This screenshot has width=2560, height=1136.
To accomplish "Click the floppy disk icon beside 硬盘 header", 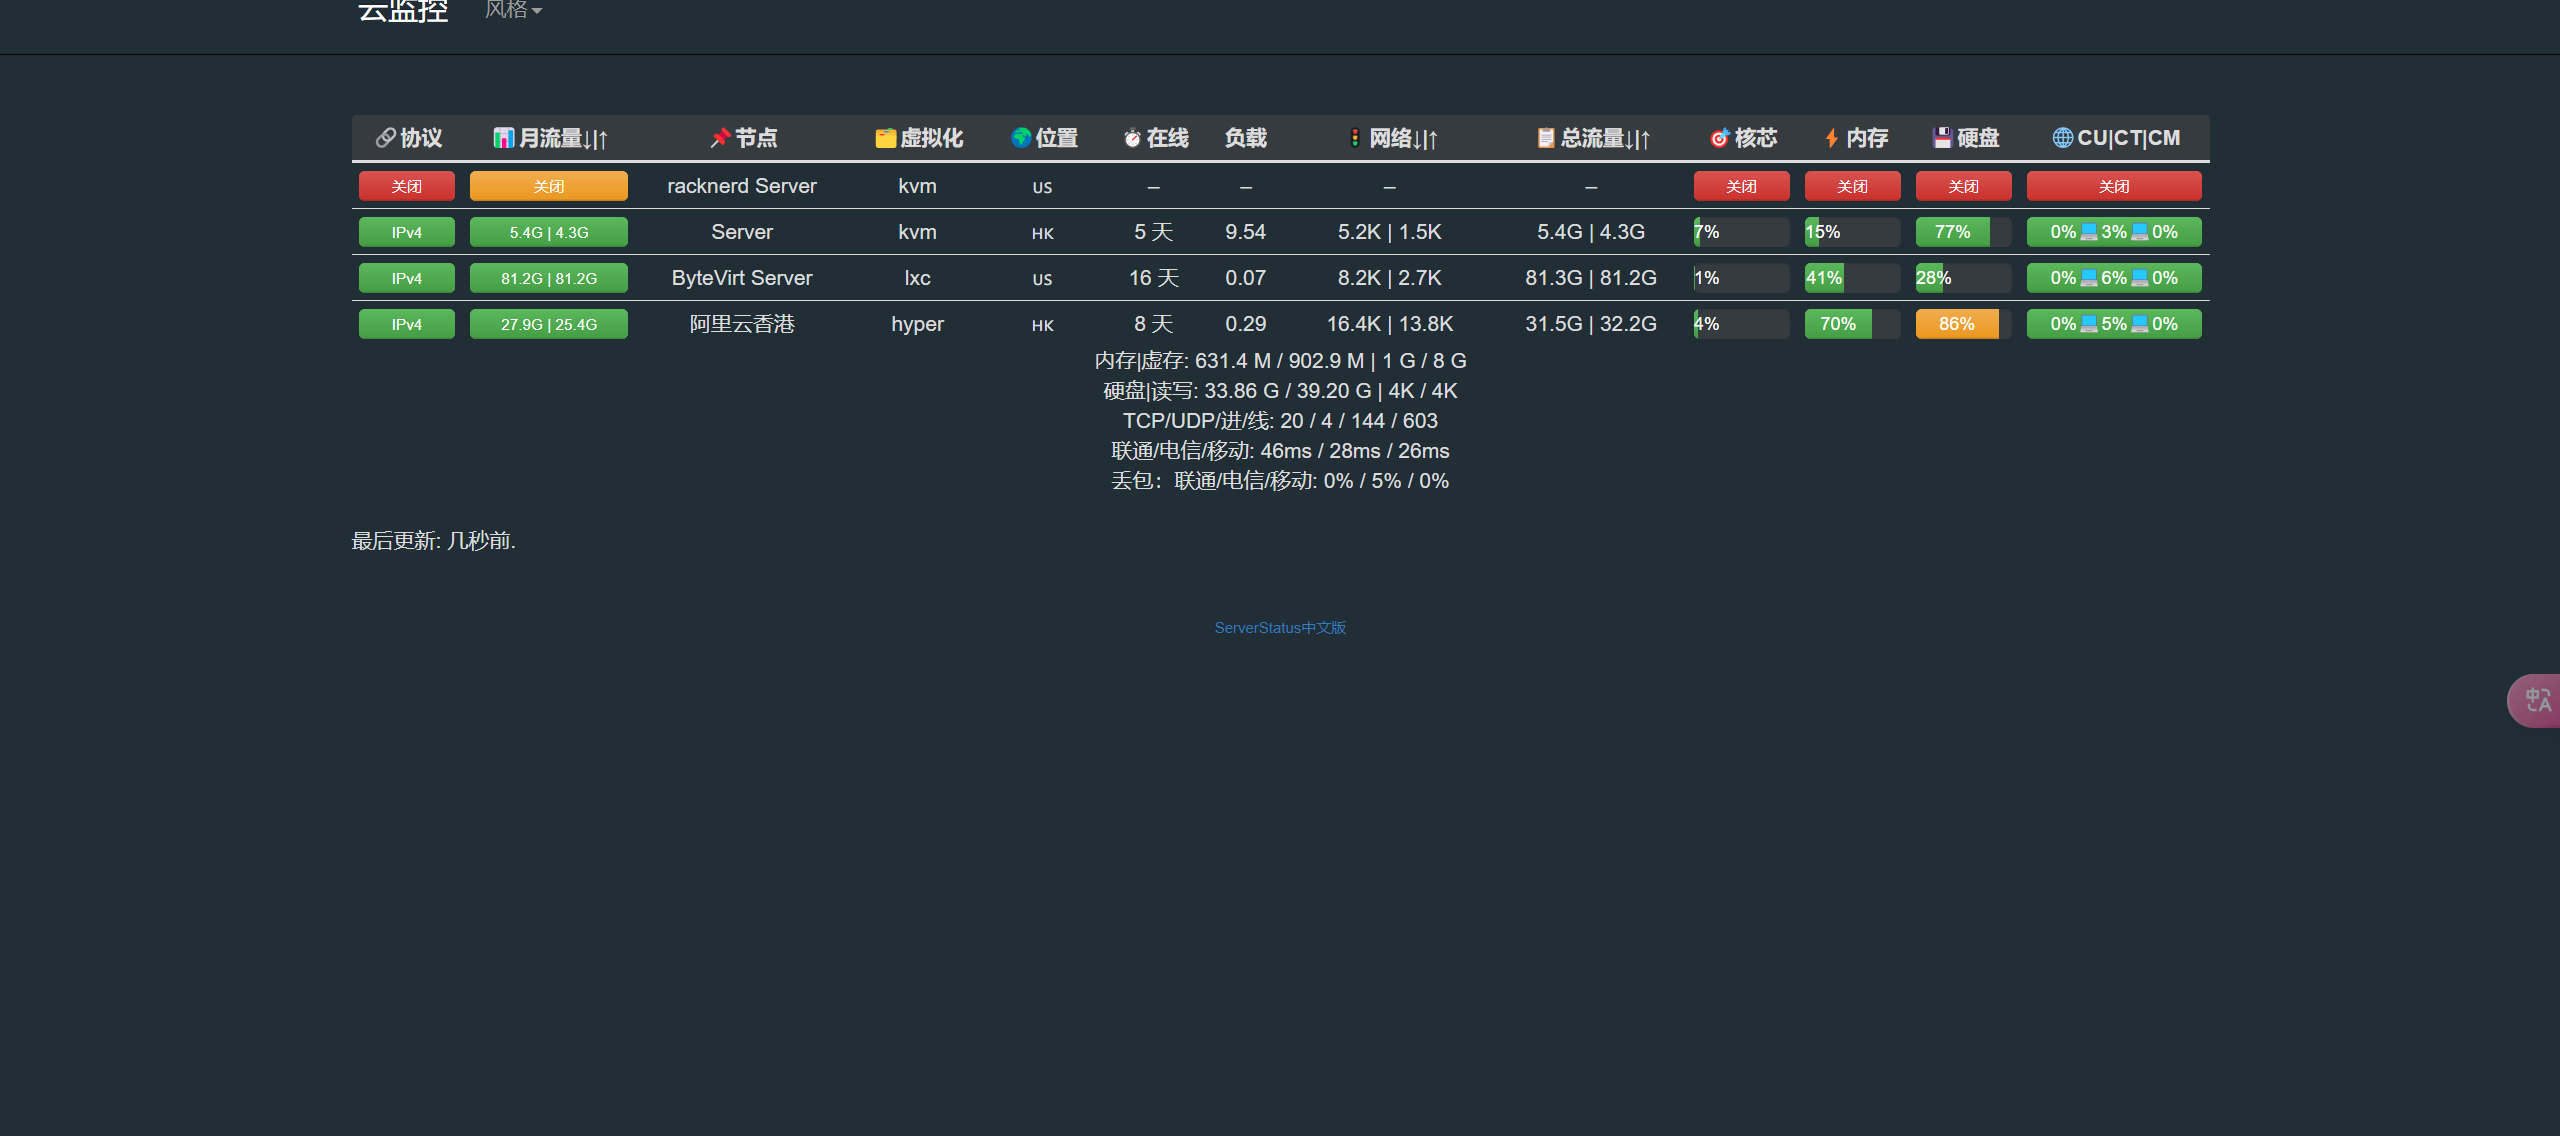I will tap(1942, 138).
